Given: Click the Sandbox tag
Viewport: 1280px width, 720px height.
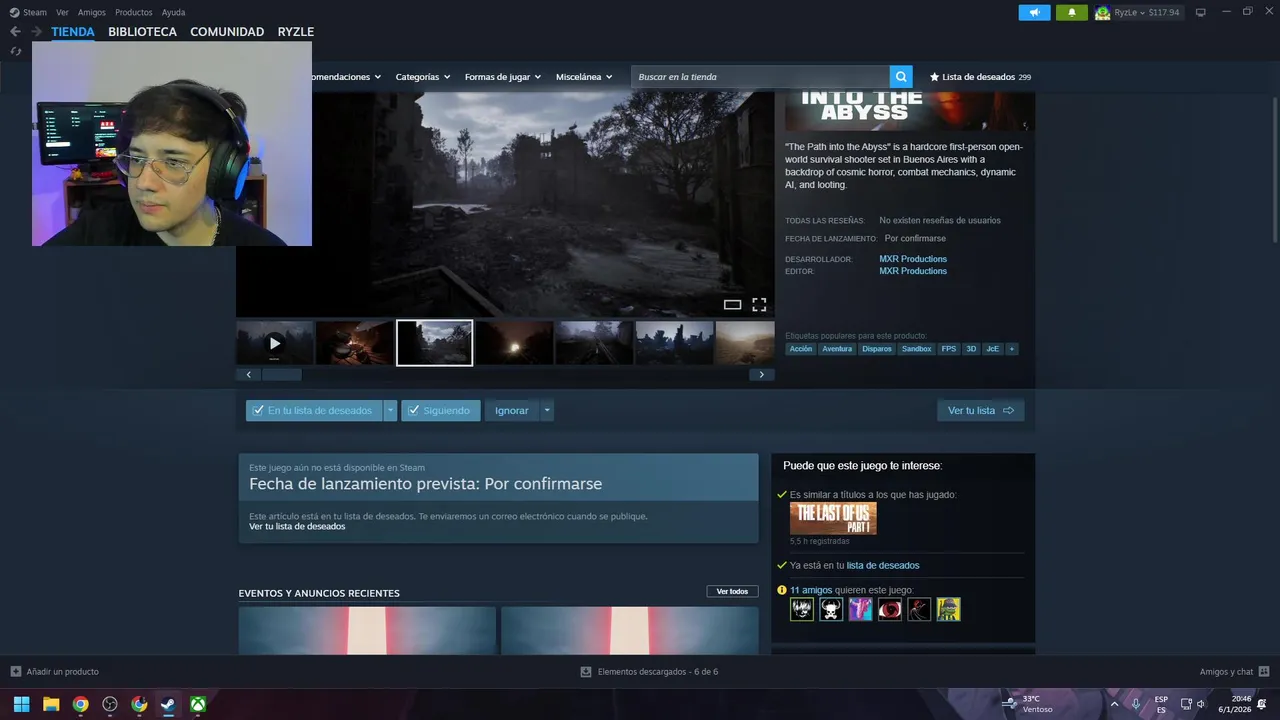Looking at the screenshot, I should pyautogui.click(x=916, y=349).
